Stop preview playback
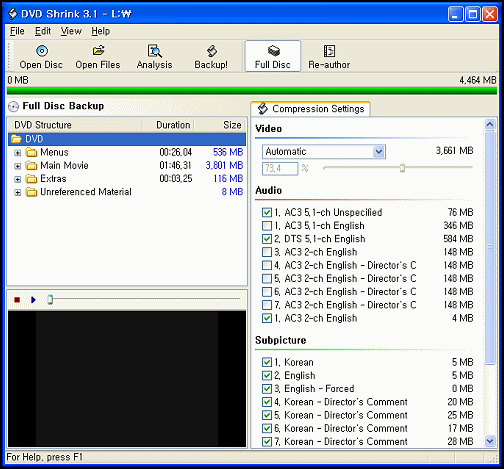The image size is (504, 469). (17, 300)
